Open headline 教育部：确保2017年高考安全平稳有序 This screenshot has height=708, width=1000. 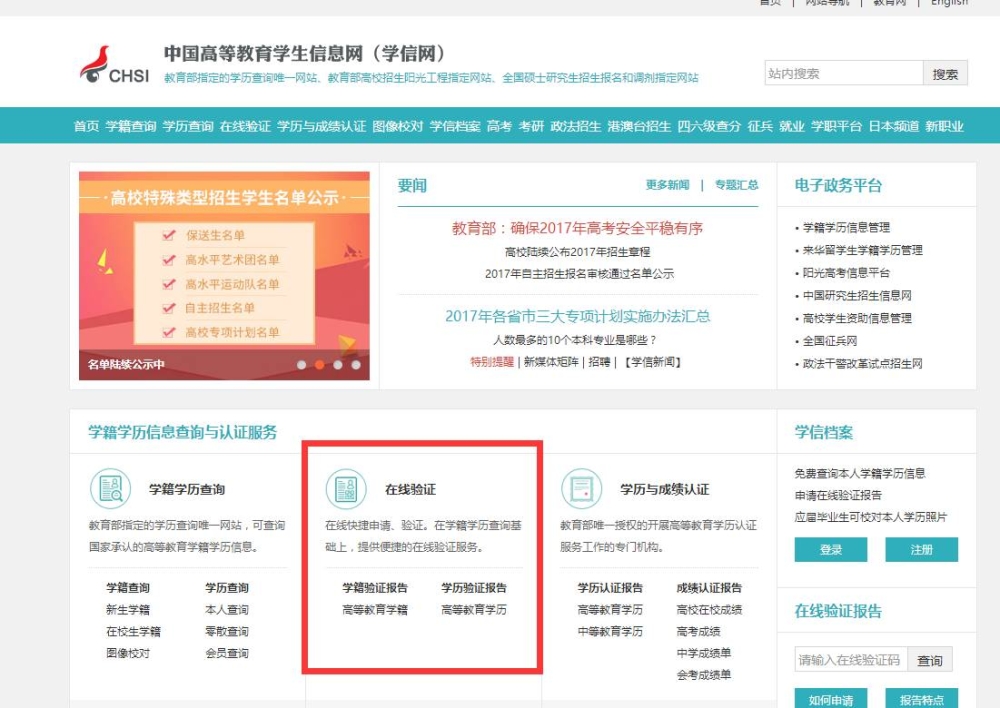click(x=577, y=228)
